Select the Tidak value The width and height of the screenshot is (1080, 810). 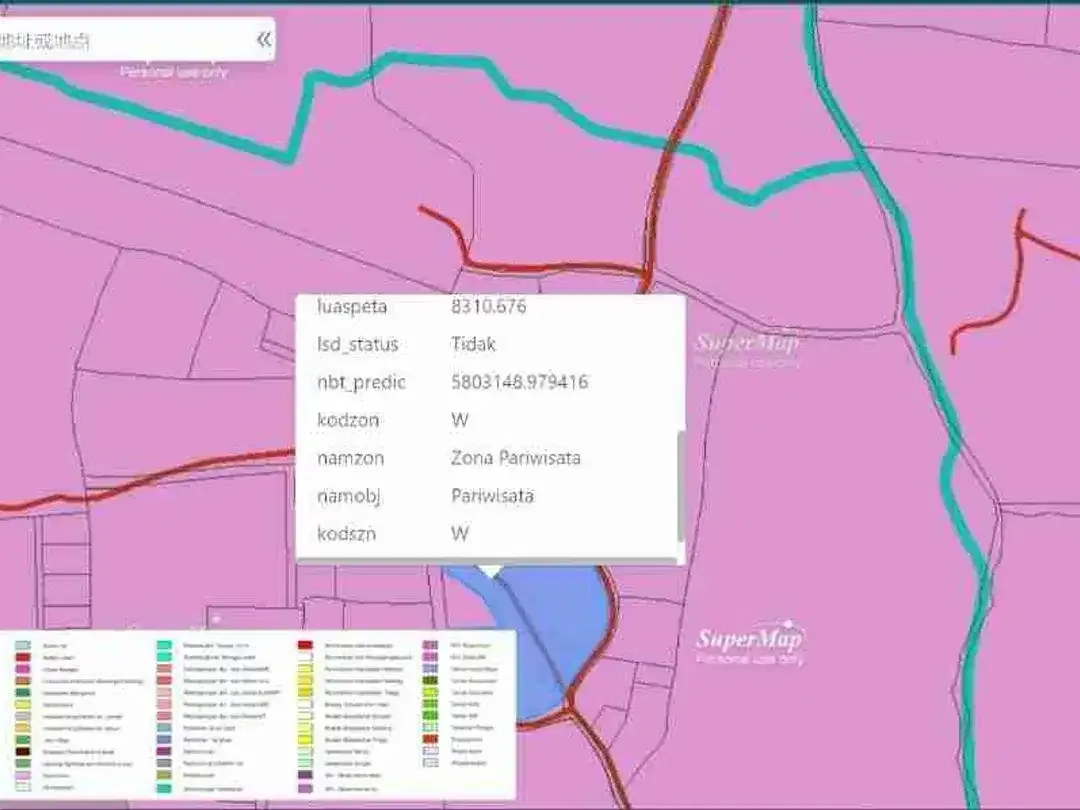point(473,344)
